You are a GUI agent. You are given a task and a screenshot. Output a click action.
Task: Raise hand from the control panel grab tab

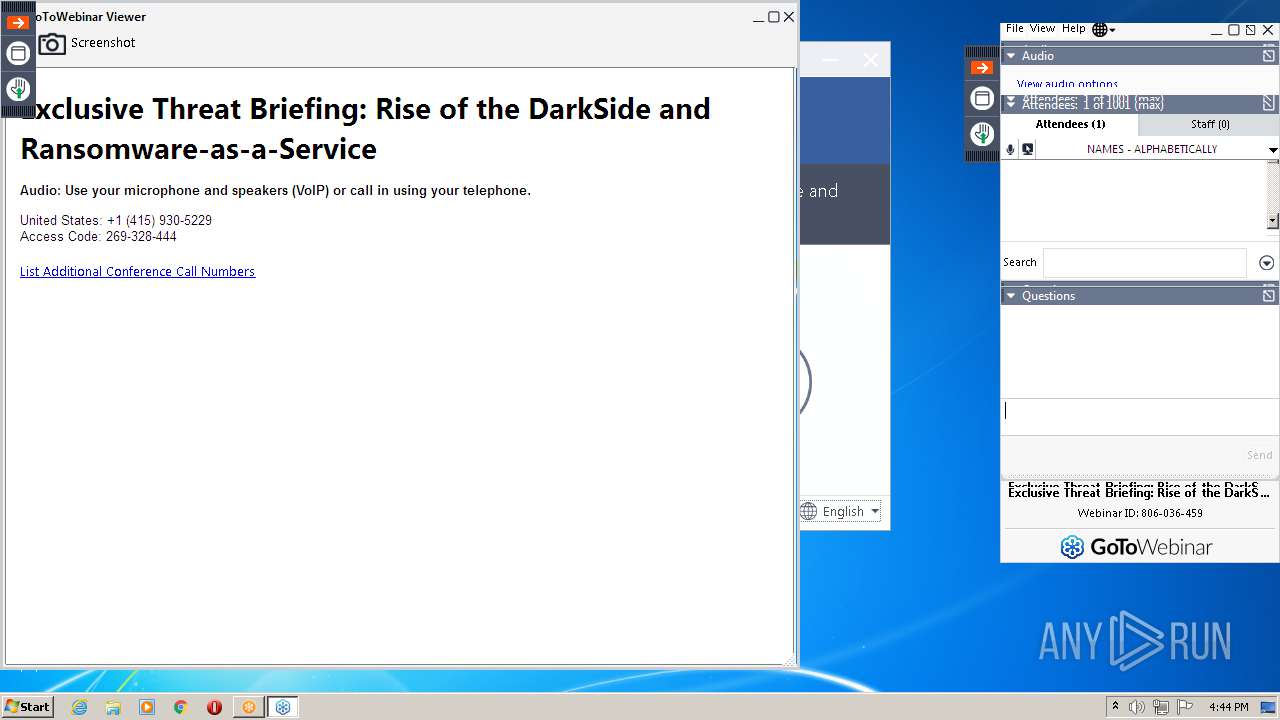coord(982,134)
